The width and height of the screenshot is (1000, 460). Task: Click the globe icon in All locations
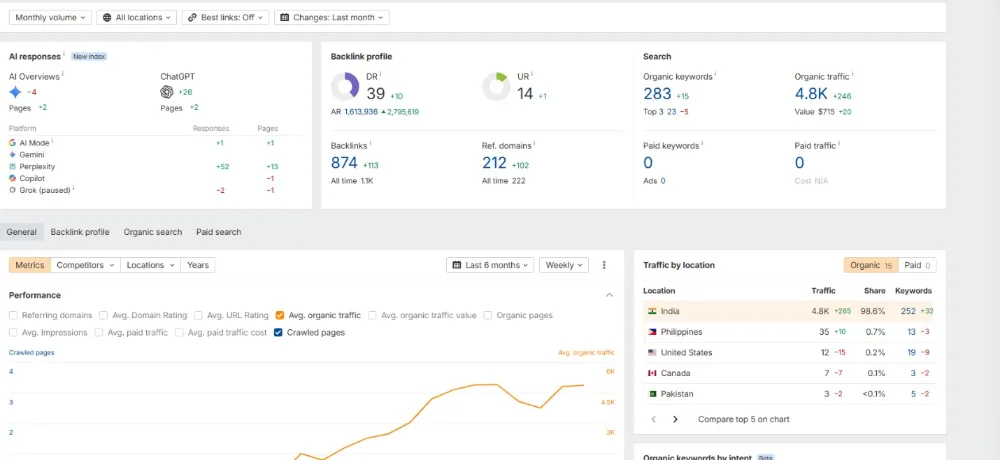[107, 18]
